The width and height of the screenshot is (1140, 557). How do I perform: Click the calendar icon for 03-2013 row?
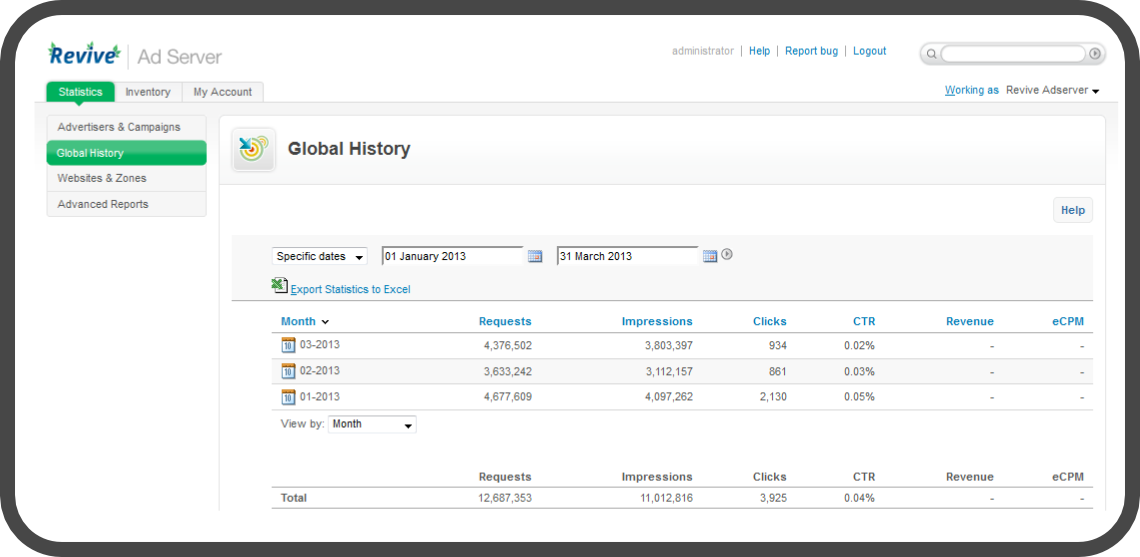pyautogui.click(x=289, y=345)
